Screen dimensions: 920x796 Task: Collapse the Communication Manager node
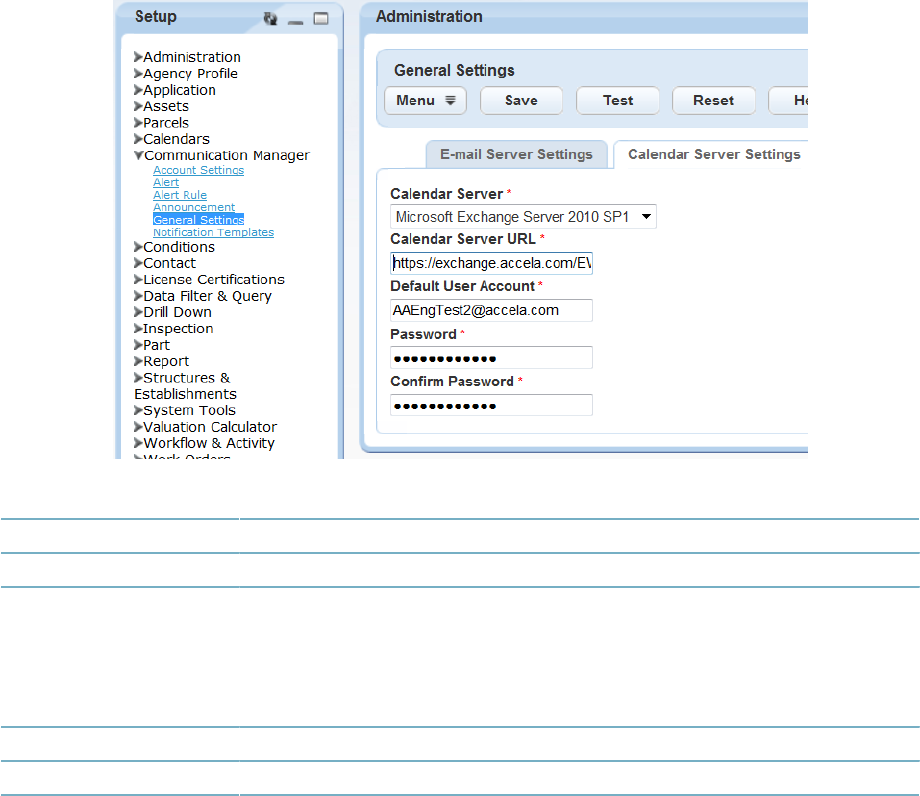(x=138, y=155)
